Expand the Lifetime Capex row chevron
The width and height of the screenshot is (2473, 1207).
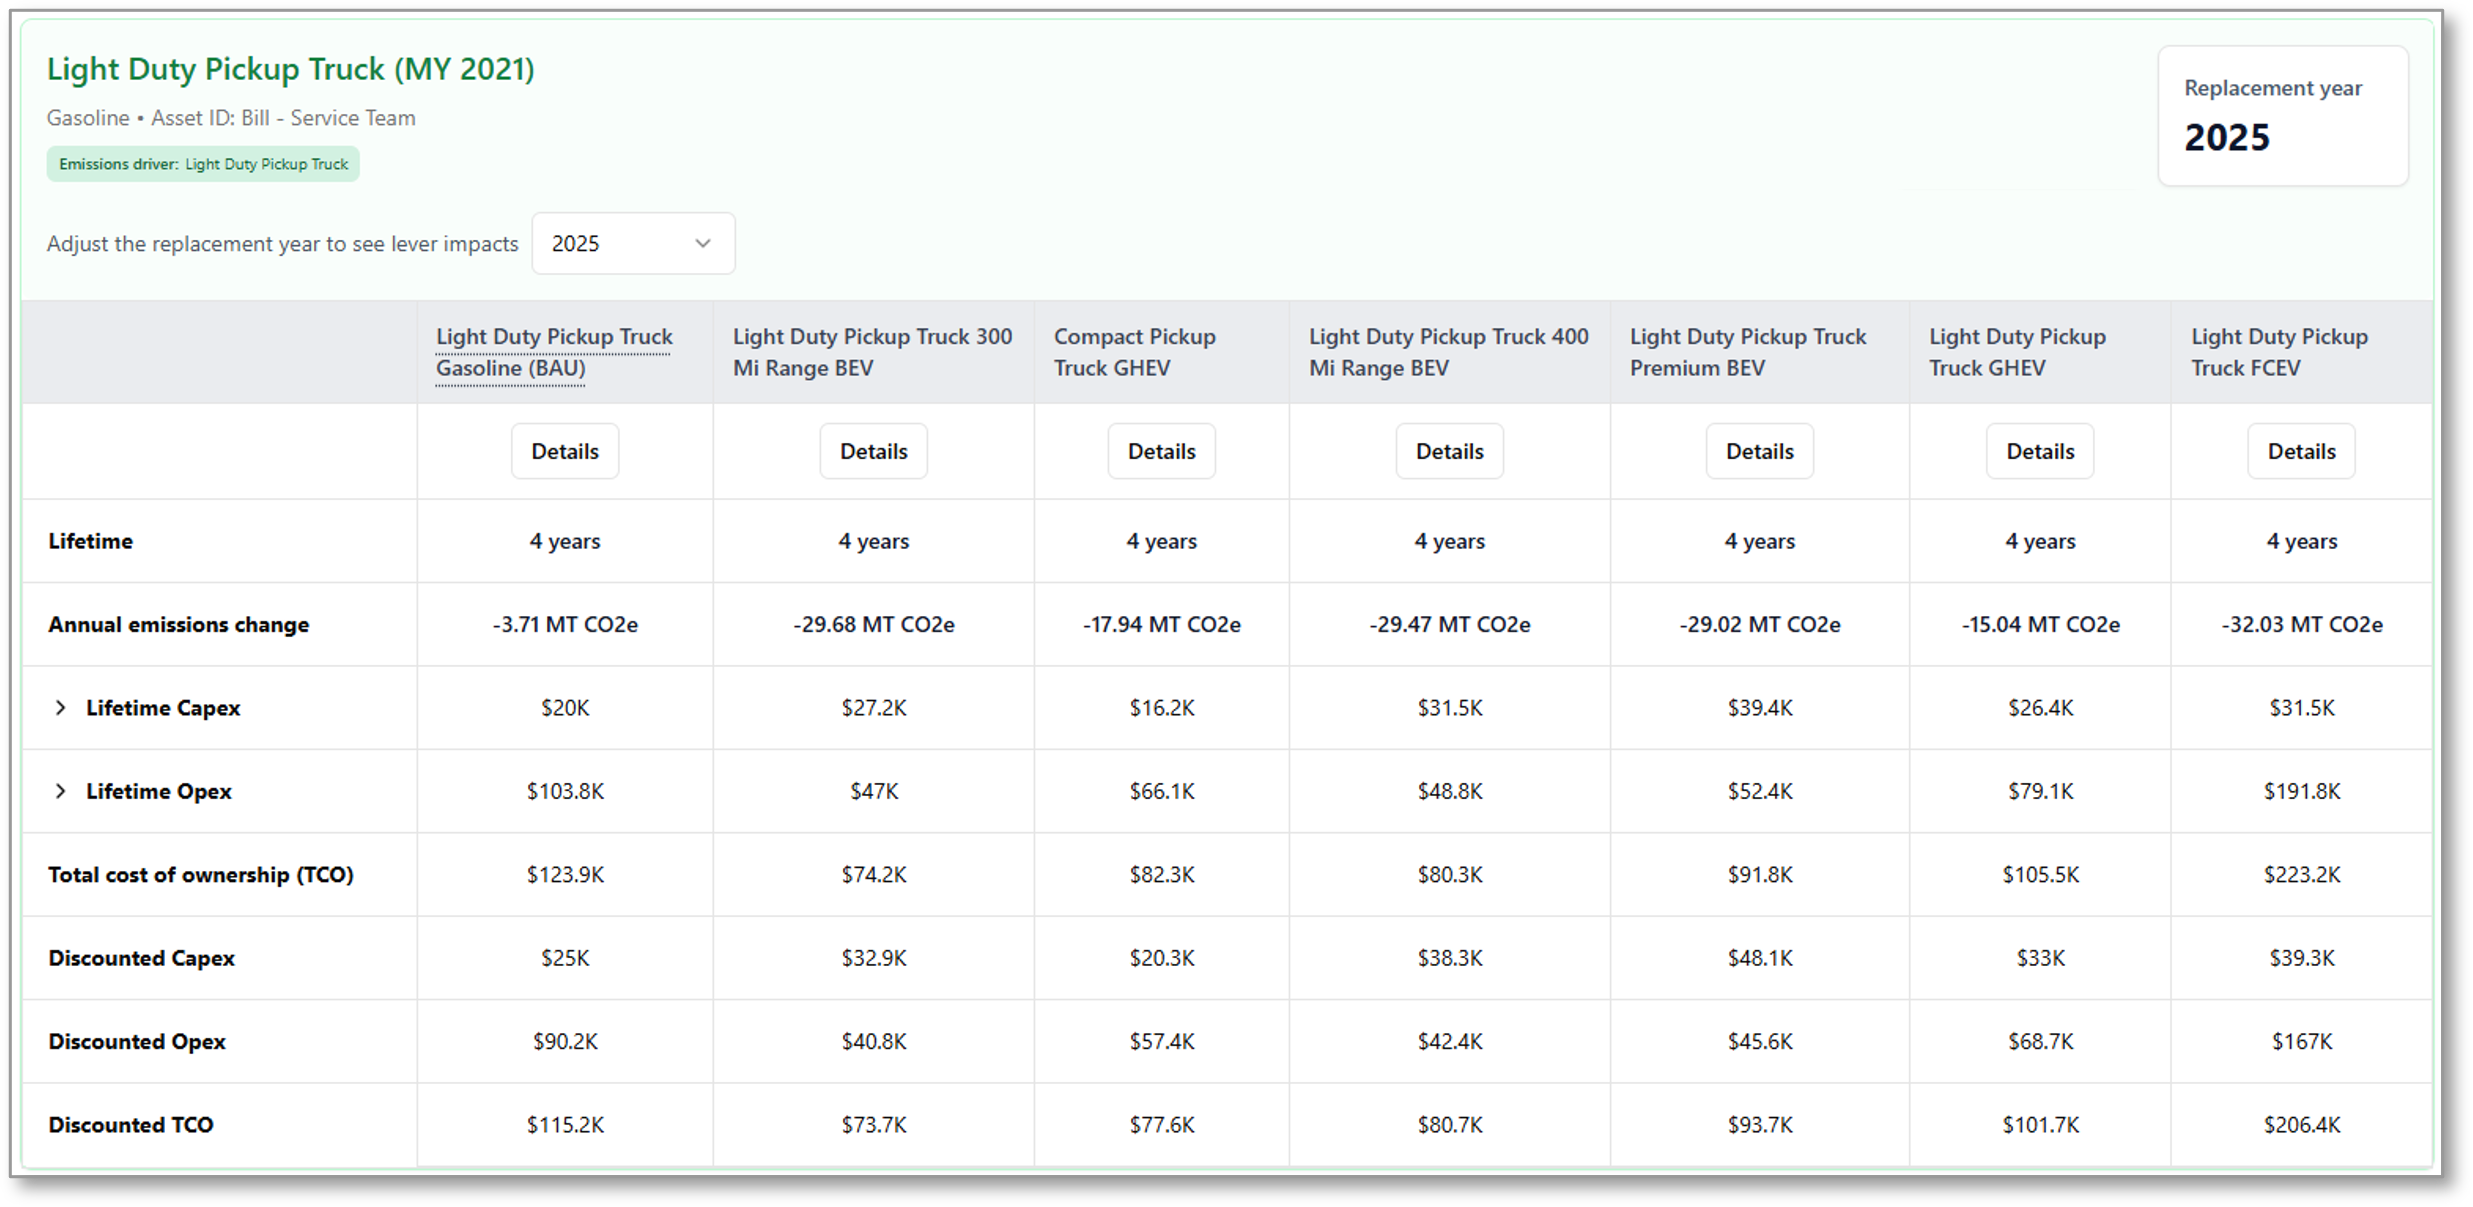pyautogui.click(x=60, y=708)
